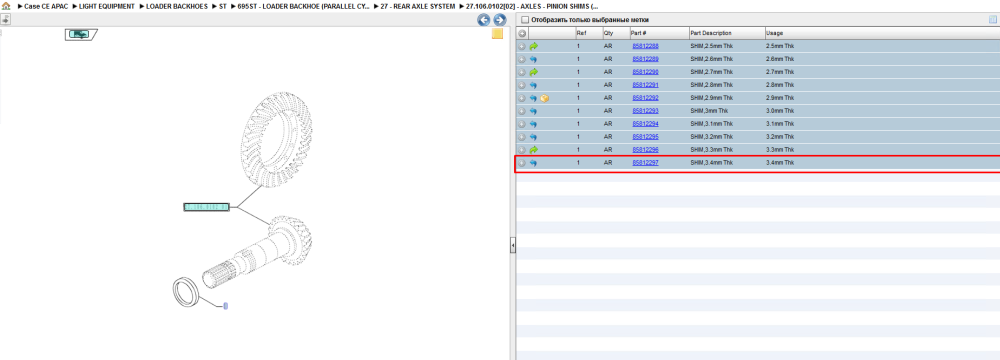Click the blue arrow icon for part 85812291
Viewport: 1000px width, 360px height.
[x=534, y=85]
